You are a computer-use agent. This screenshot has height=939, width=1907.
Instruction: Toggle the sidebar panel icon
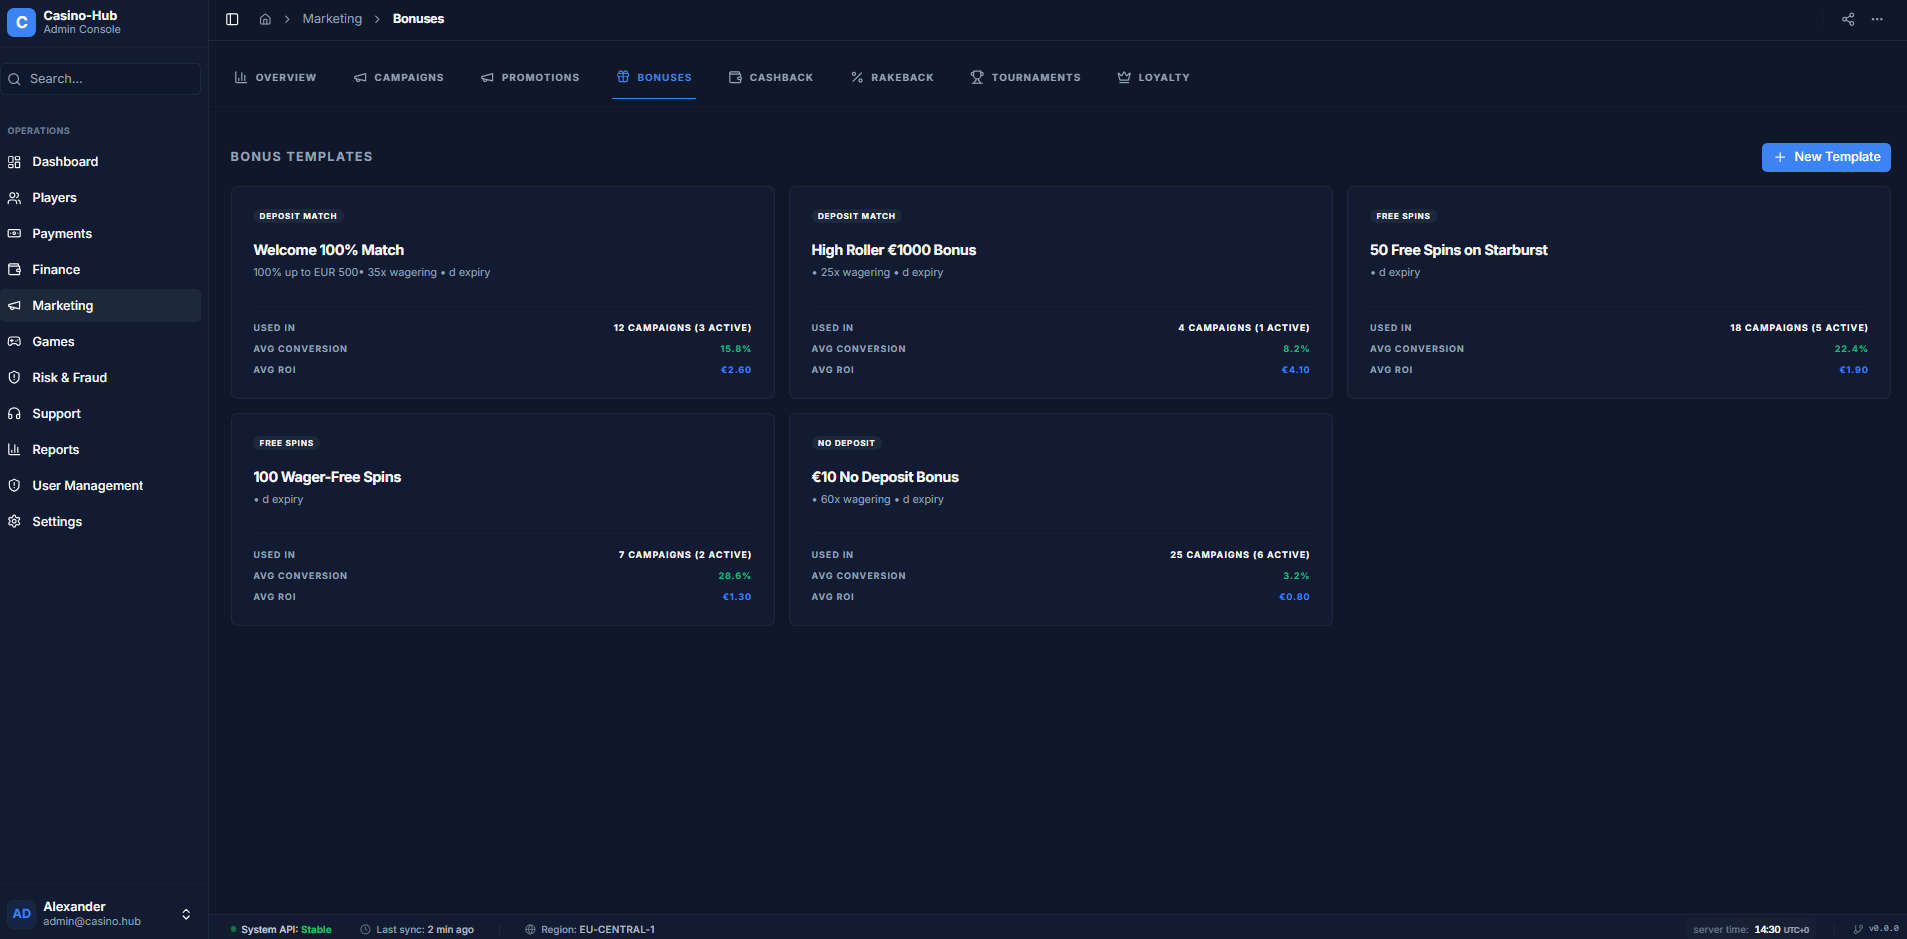pyautogui.click(x=232, y=19)
